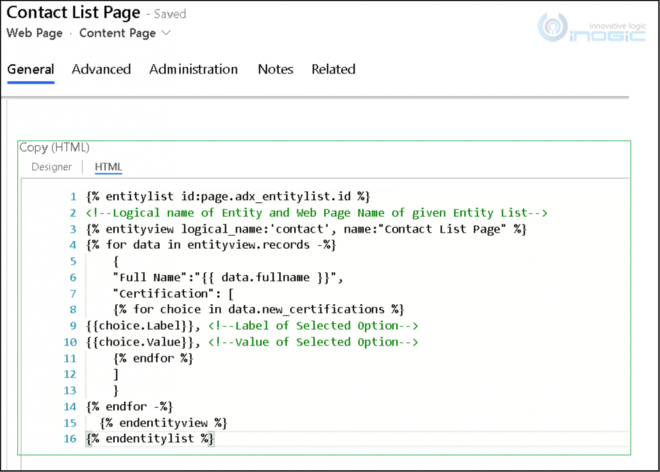This screenshot has height=472, width=660.
Task: Expand the Content Page form selector chevron
Action: coord(166,33)
